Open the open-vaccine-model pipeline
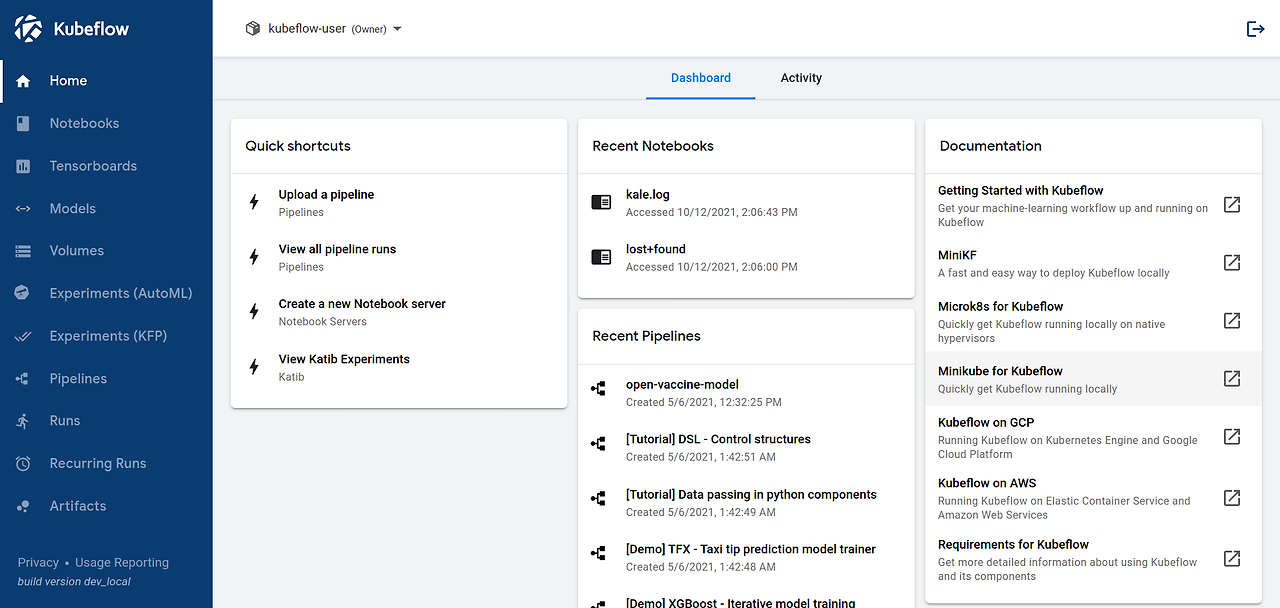The height and width of the screenshot is (608, 1280). tap(746, 392)
